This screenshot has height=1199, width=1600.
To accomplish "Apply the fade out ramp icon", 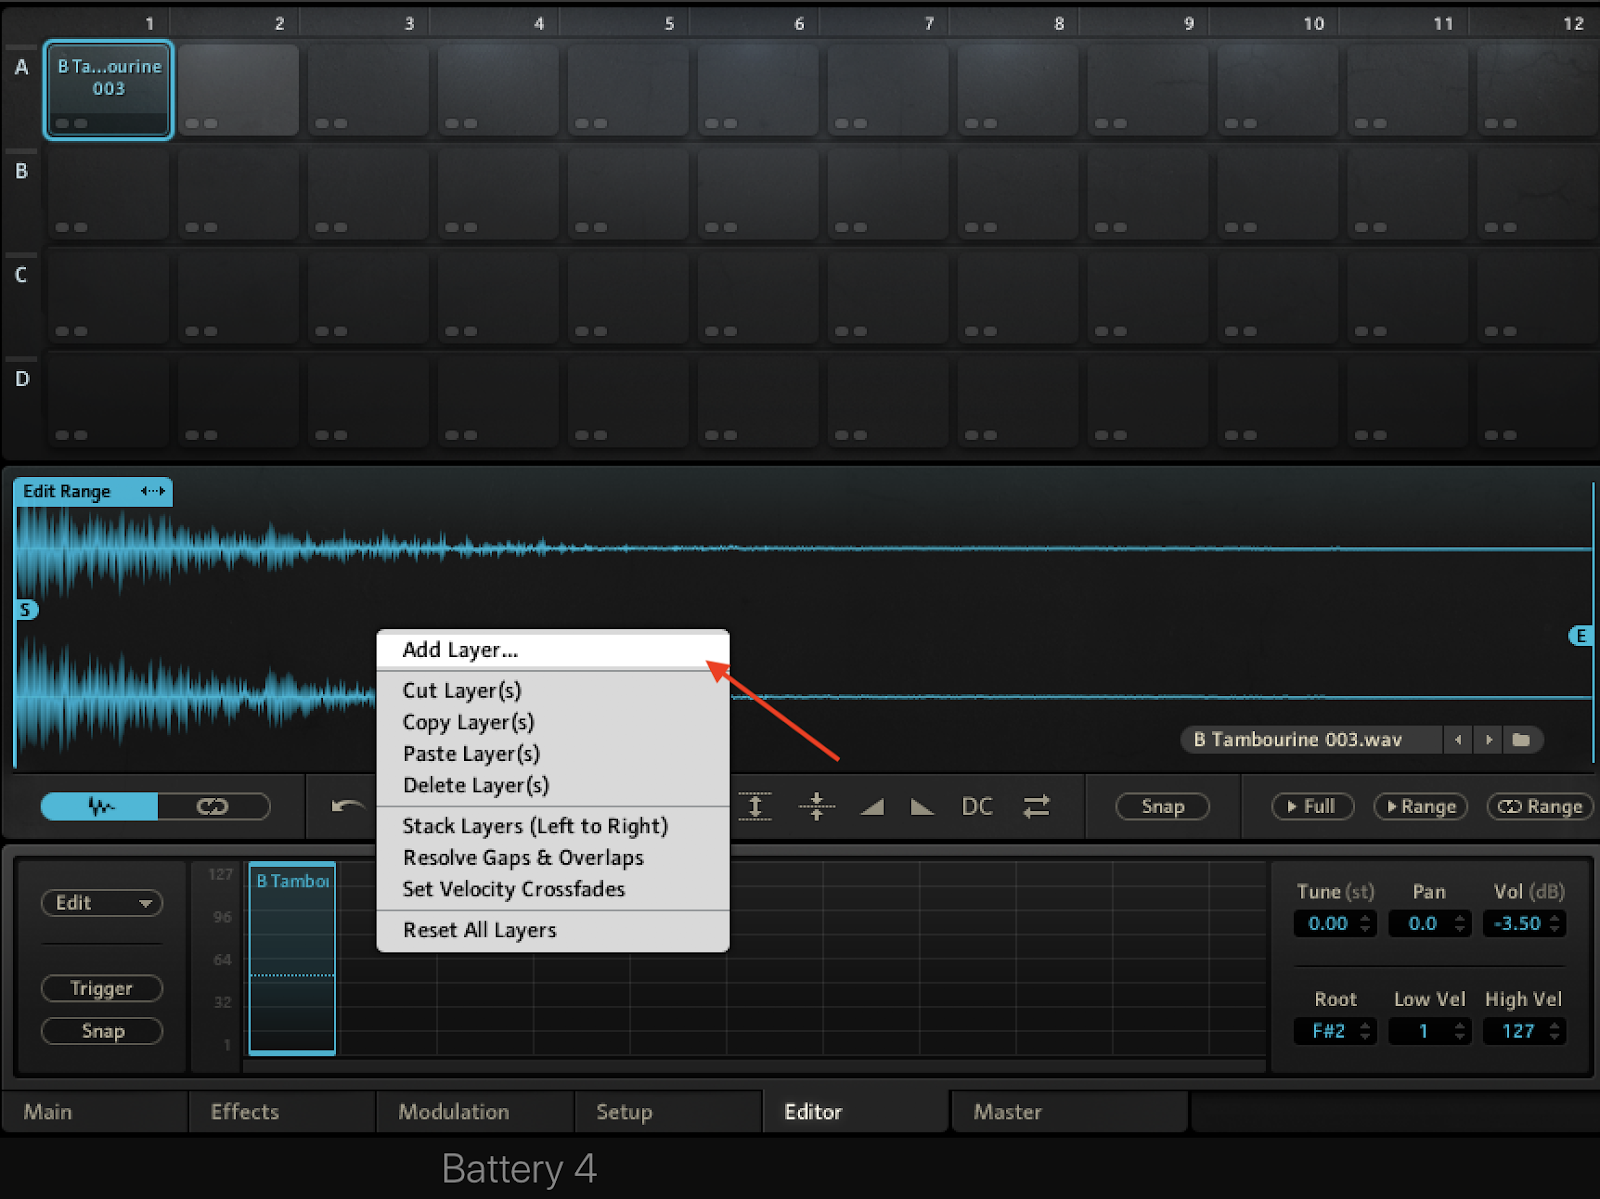I will click(922, 806).
